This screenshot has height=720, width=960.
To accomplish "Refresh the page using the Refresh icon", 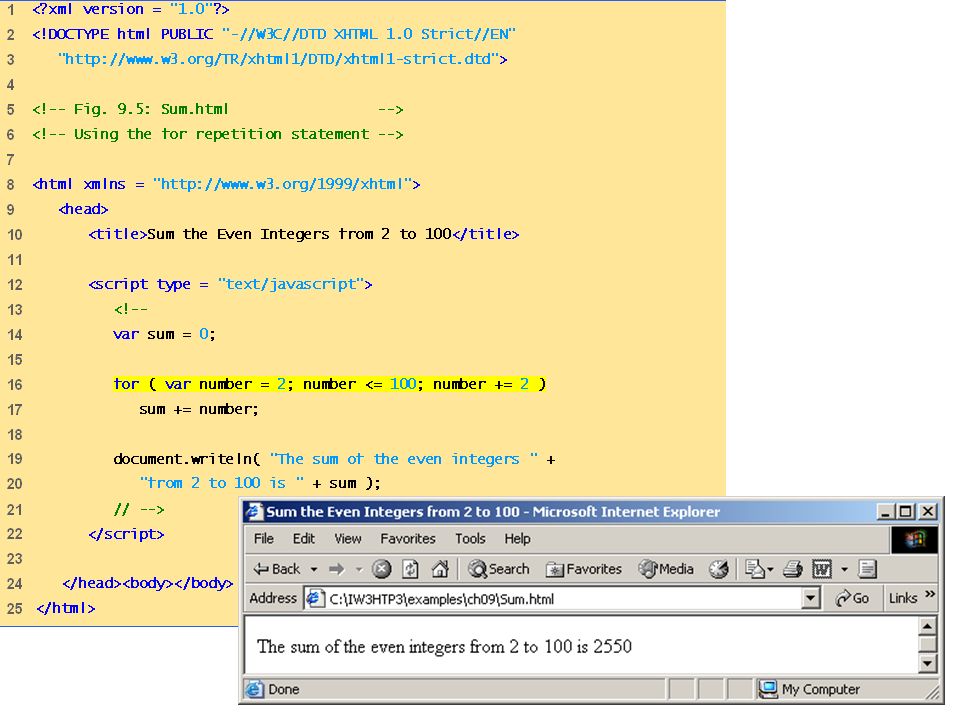I will click(410, 569).
